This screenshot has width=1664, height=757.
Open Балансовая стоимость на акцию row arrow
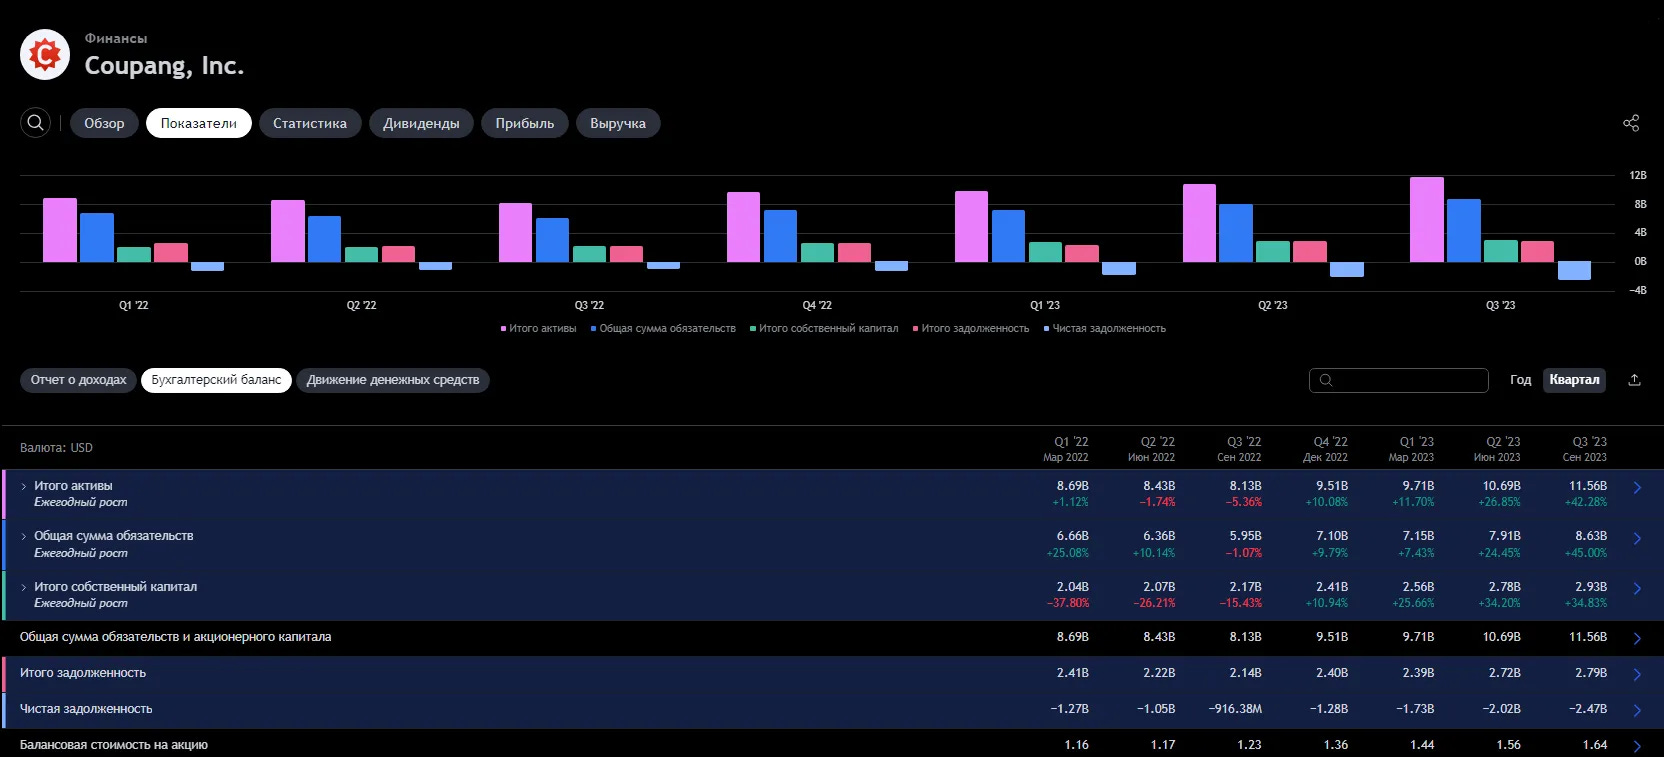coord(1637,746)
